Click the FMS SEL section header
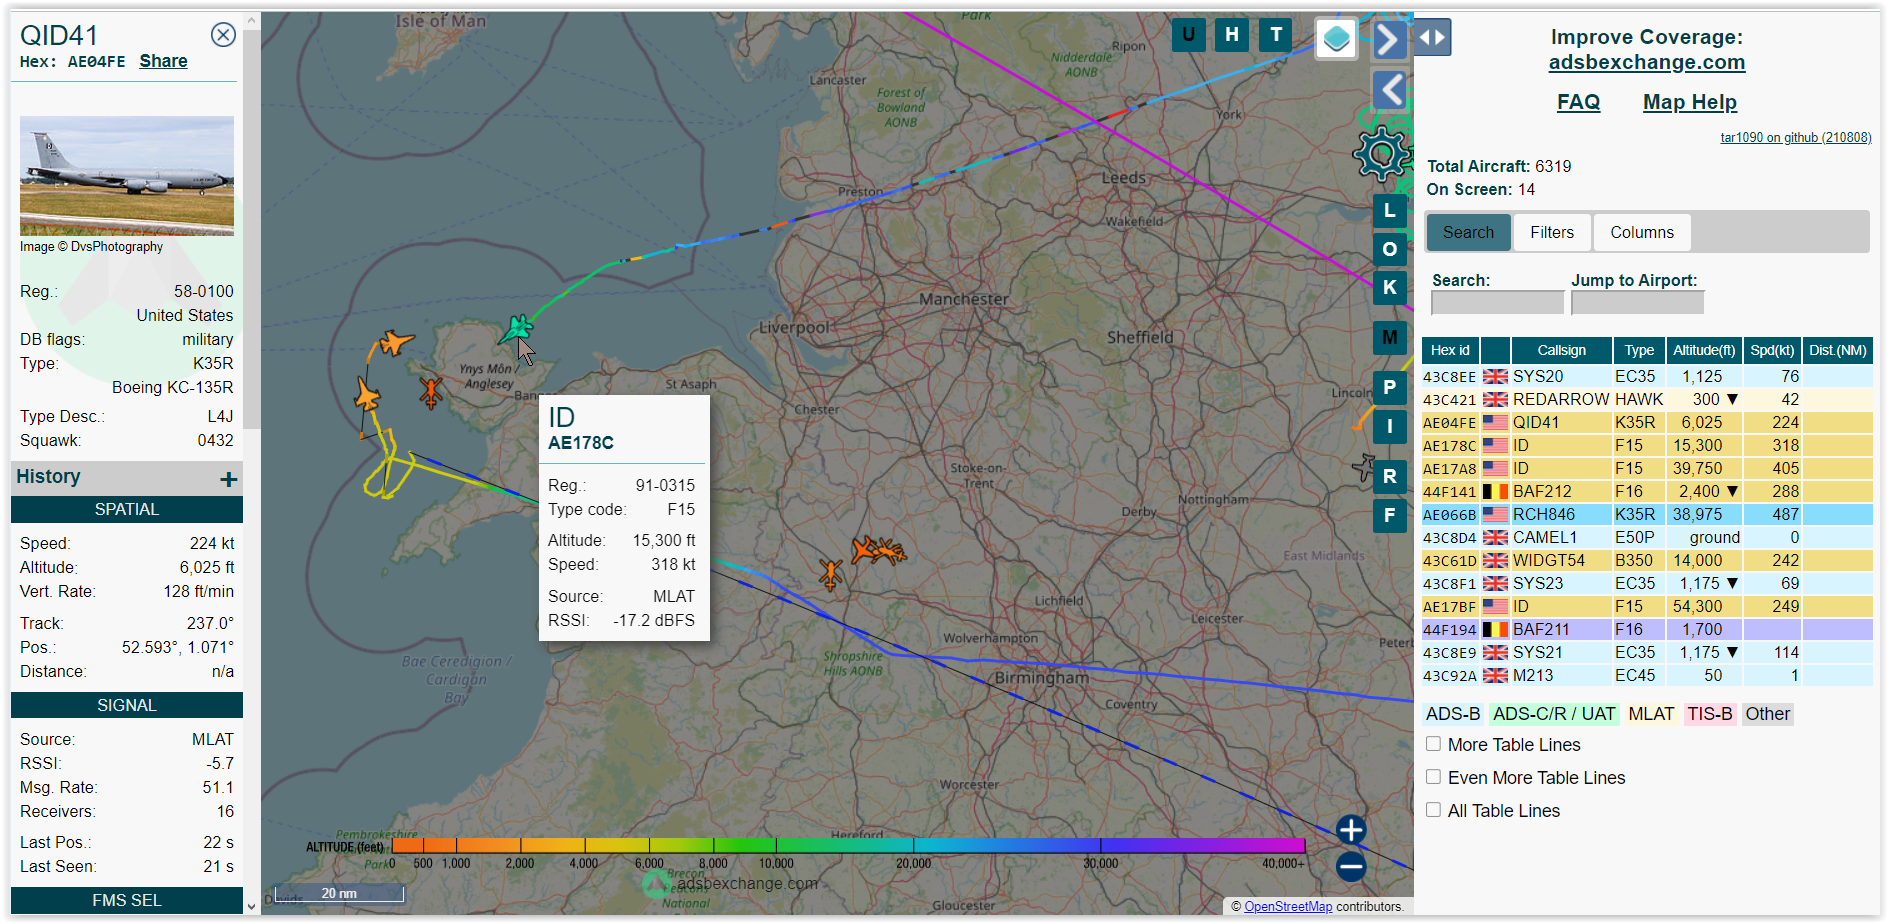The width and height of the screenshot is (1888, 923). 127,900
